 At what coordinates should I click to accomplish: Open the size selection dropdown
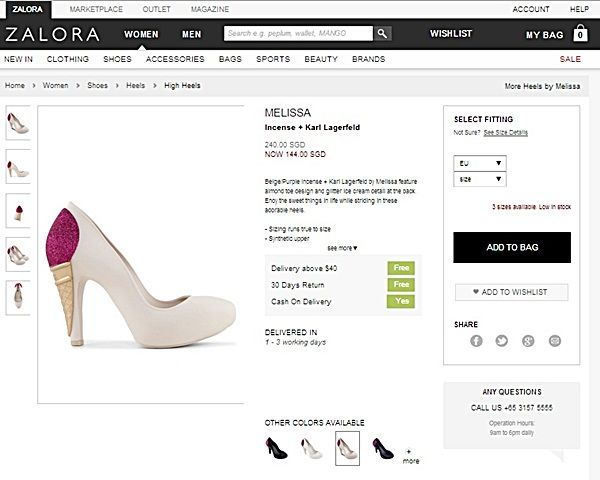[x=480, y=179]
